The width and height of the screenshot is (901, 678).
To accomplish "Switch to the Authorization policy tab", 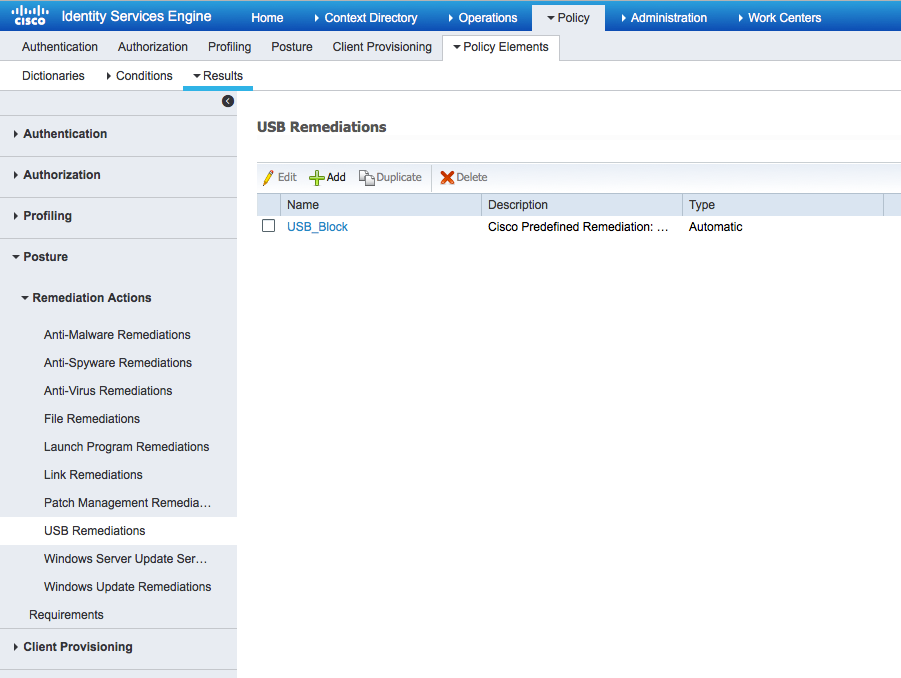I will [153, 47].
